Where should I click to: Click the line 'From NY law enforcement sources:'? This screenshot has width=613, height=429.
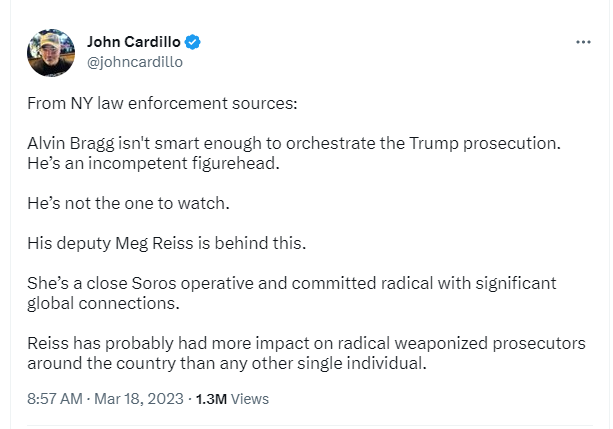(162, 104)
